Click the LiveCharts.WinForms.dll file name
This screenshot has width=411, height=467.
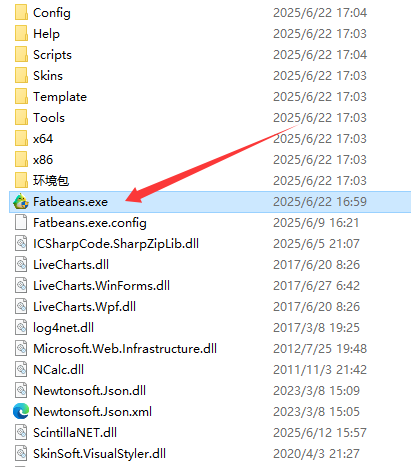(x=101, y=286)
